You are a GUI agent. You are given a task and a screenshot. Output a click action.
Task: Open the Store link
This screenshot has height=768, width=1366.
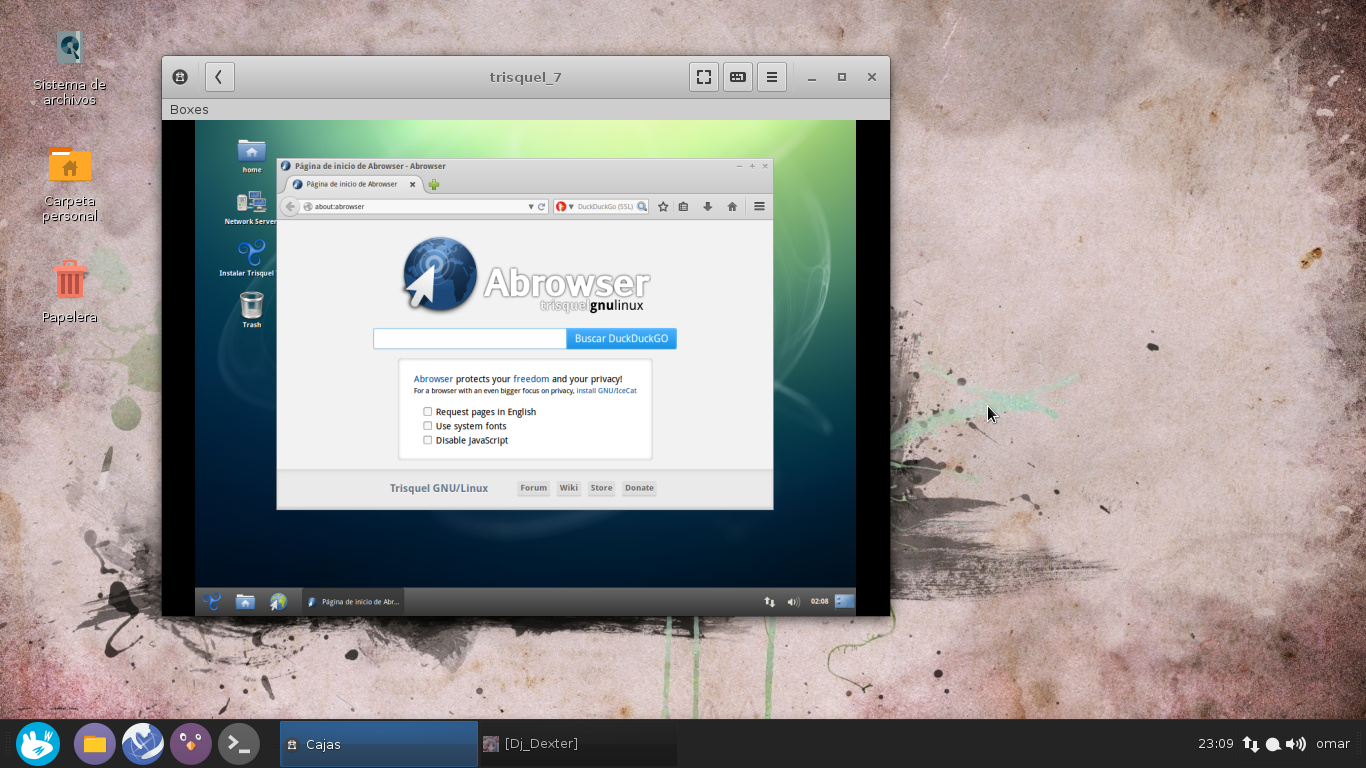[x=601, y=488]
